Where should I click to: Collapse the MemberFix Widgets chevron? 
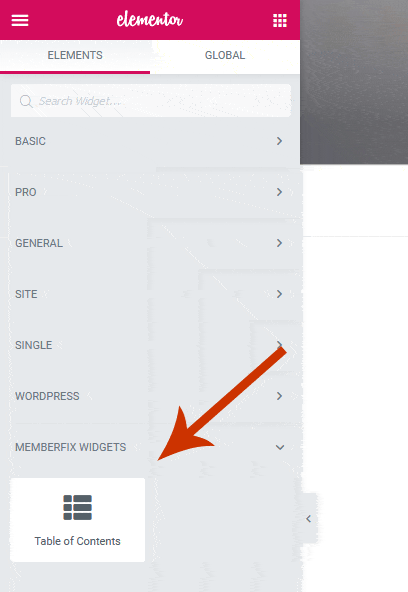pos(280,447)
